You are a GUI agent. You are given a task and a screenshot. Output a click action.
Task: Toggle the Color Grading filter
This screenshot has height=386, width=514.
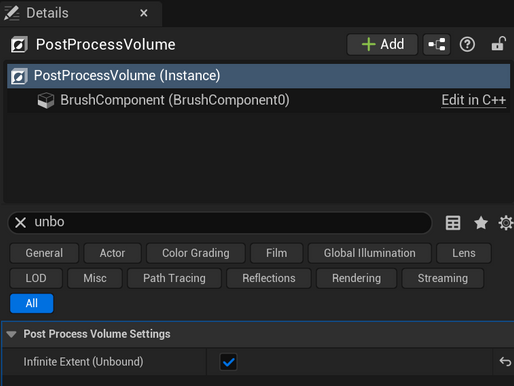click(196, 253)
